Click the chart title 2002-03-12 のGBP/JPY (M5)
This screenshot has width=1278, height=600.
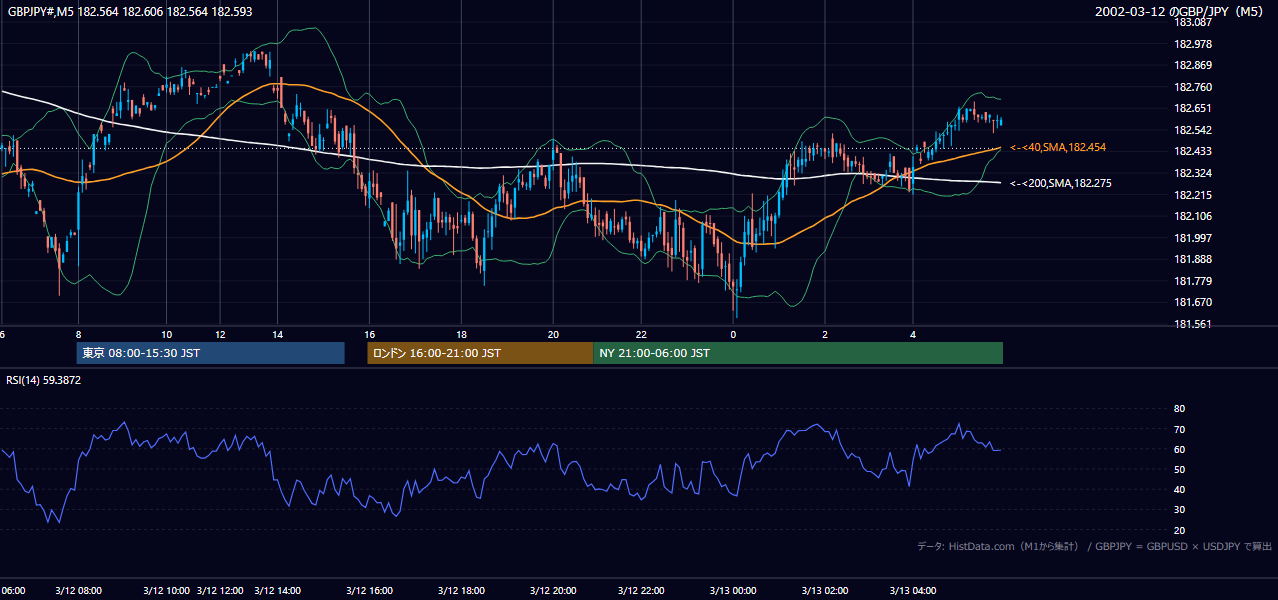pos(1180,12)
